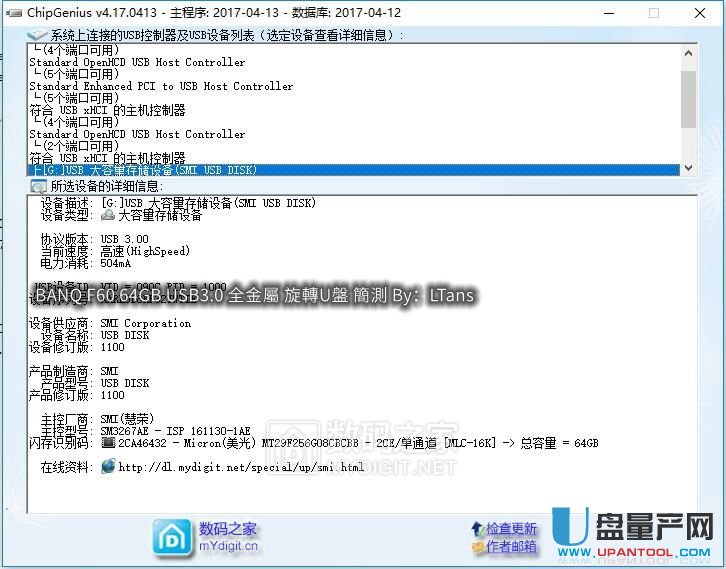This screenshot has width=726, height=569.
Task: Click the check for updates arrow icon
Action: (x=477, y=528)
